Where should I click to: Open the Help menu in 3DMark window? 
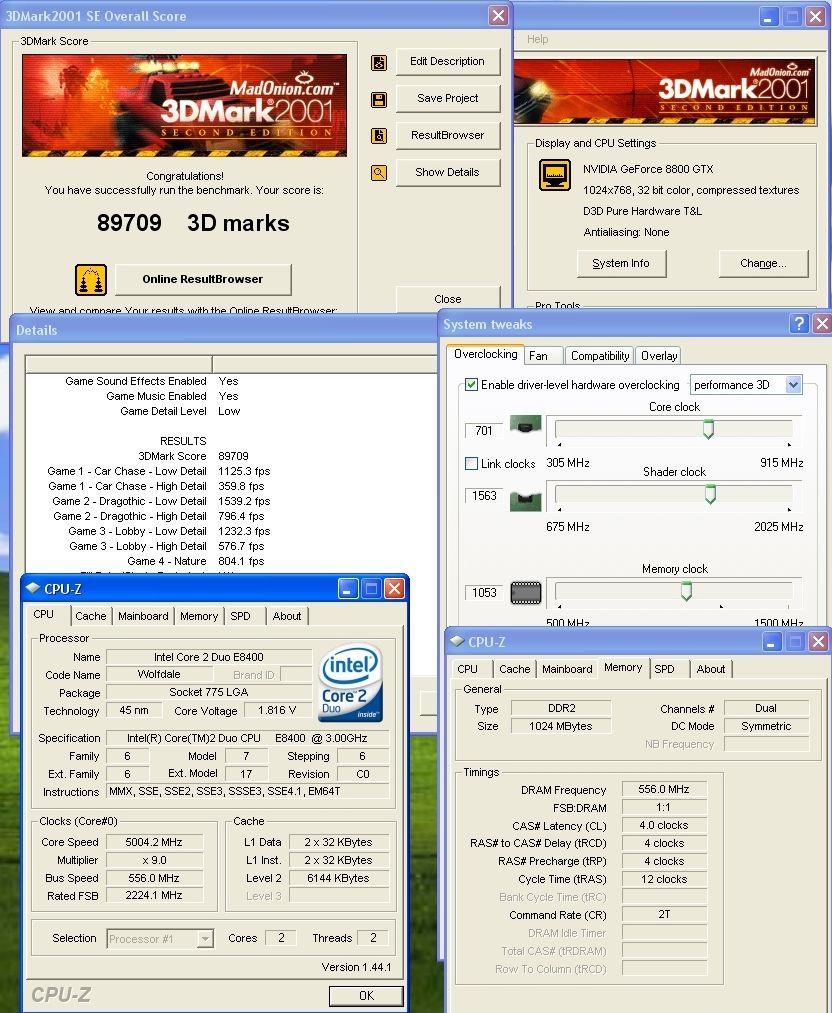click(537, 39)
